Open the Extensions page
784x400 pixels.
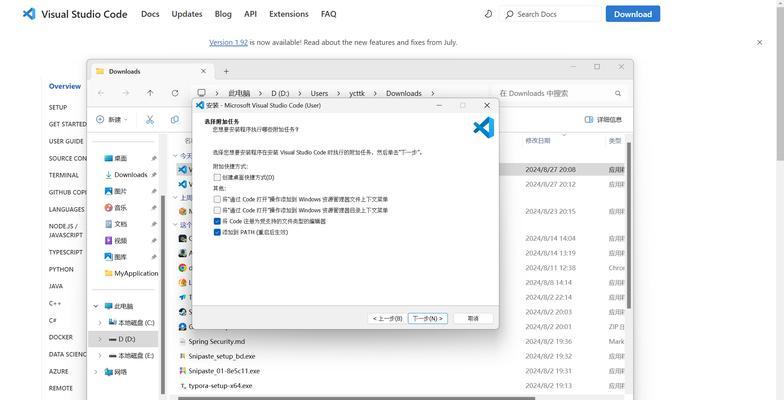coord(289,14)
